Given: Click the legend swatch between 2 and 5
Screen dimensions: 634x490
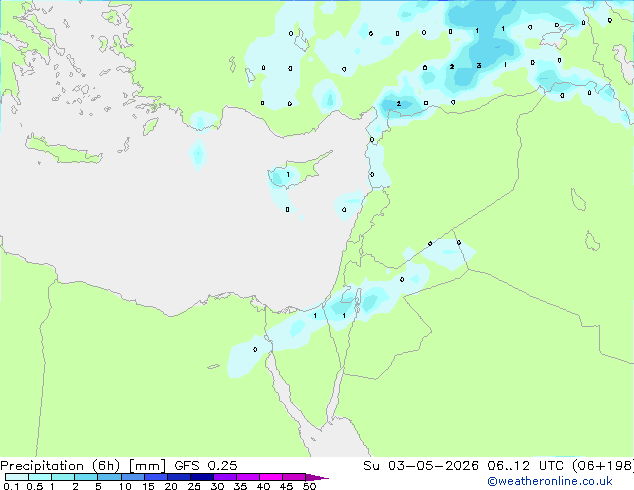Looking at the screenshot, I should click(86, 477).
